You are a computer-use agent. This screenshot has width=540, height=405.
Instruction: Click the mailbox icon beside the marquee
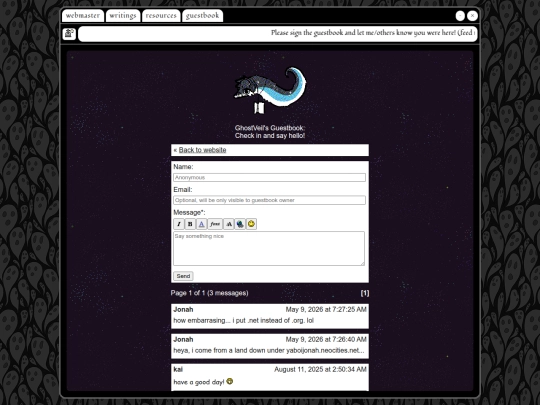tap(69, 33)
